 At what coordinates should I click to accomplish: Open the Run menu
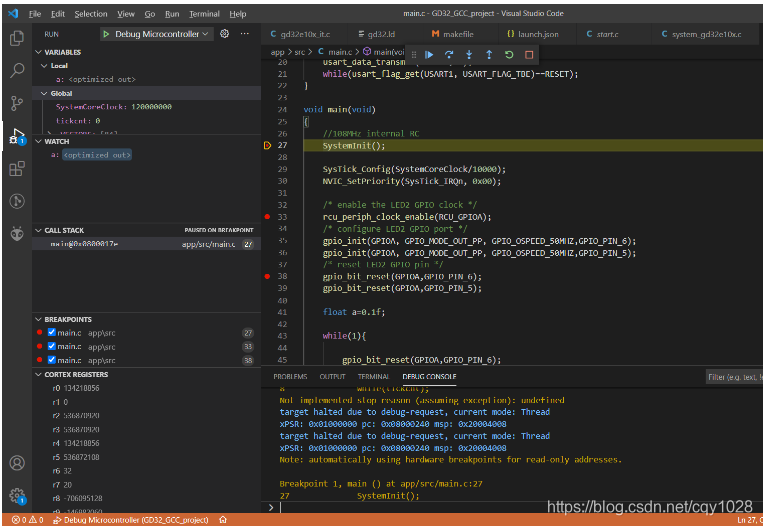pos(172,14)
